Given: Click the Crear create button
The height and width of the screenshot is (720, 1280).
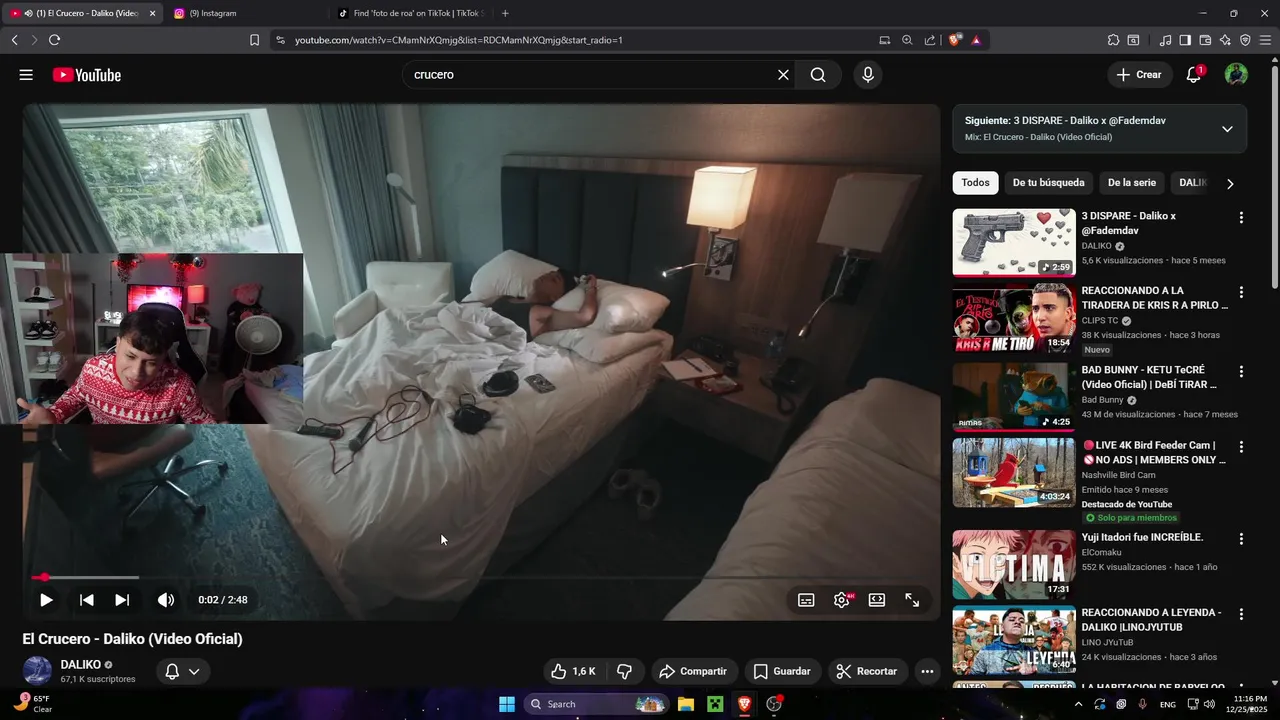Looking at the screenshot, I should pyautogui.click(x=1139, y=75).
